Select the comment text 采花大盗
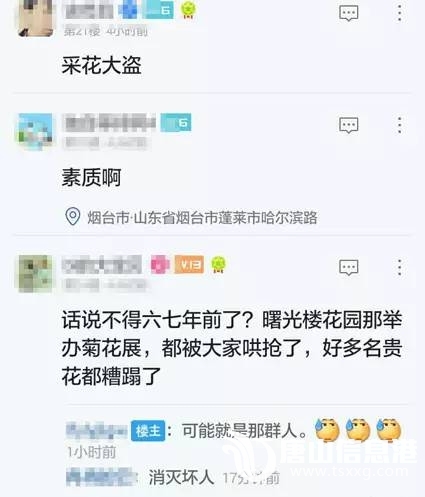Screen dimensions: 425x497 [101, 65]
